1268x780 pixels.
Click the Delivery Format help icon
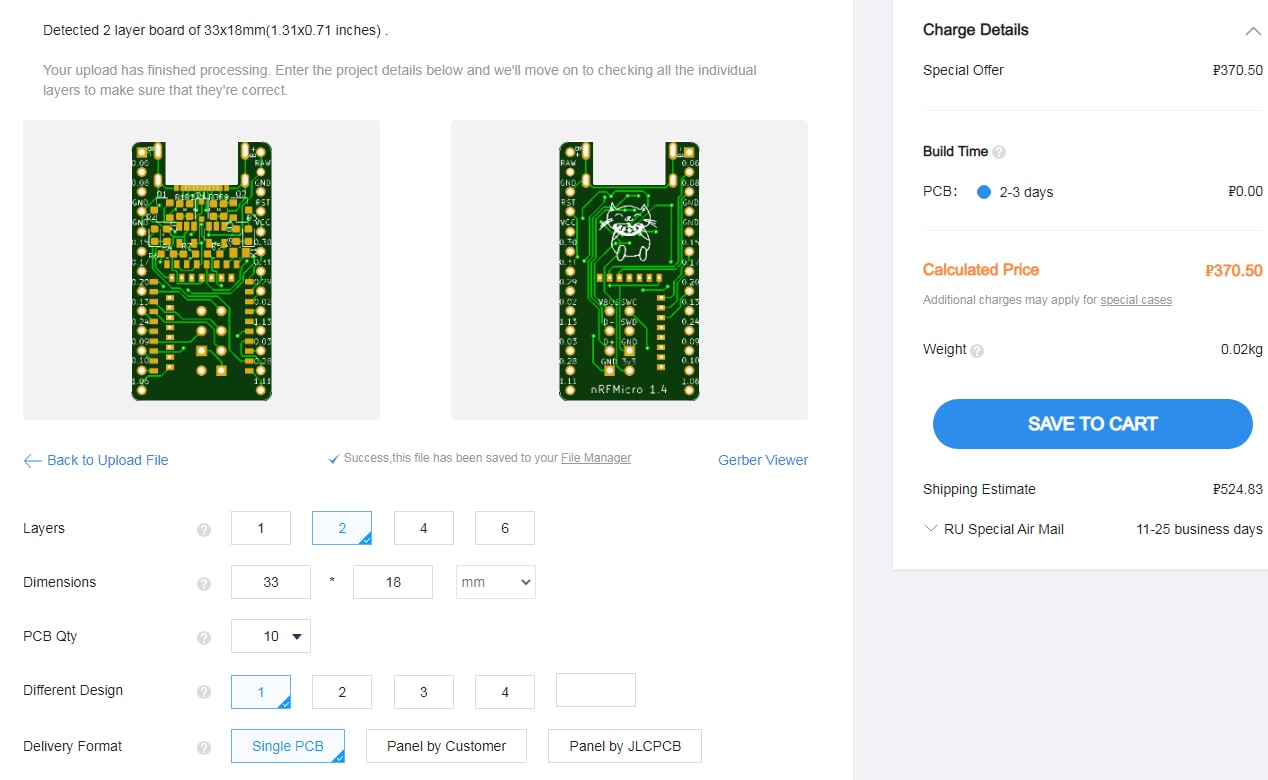pos(204,748)
